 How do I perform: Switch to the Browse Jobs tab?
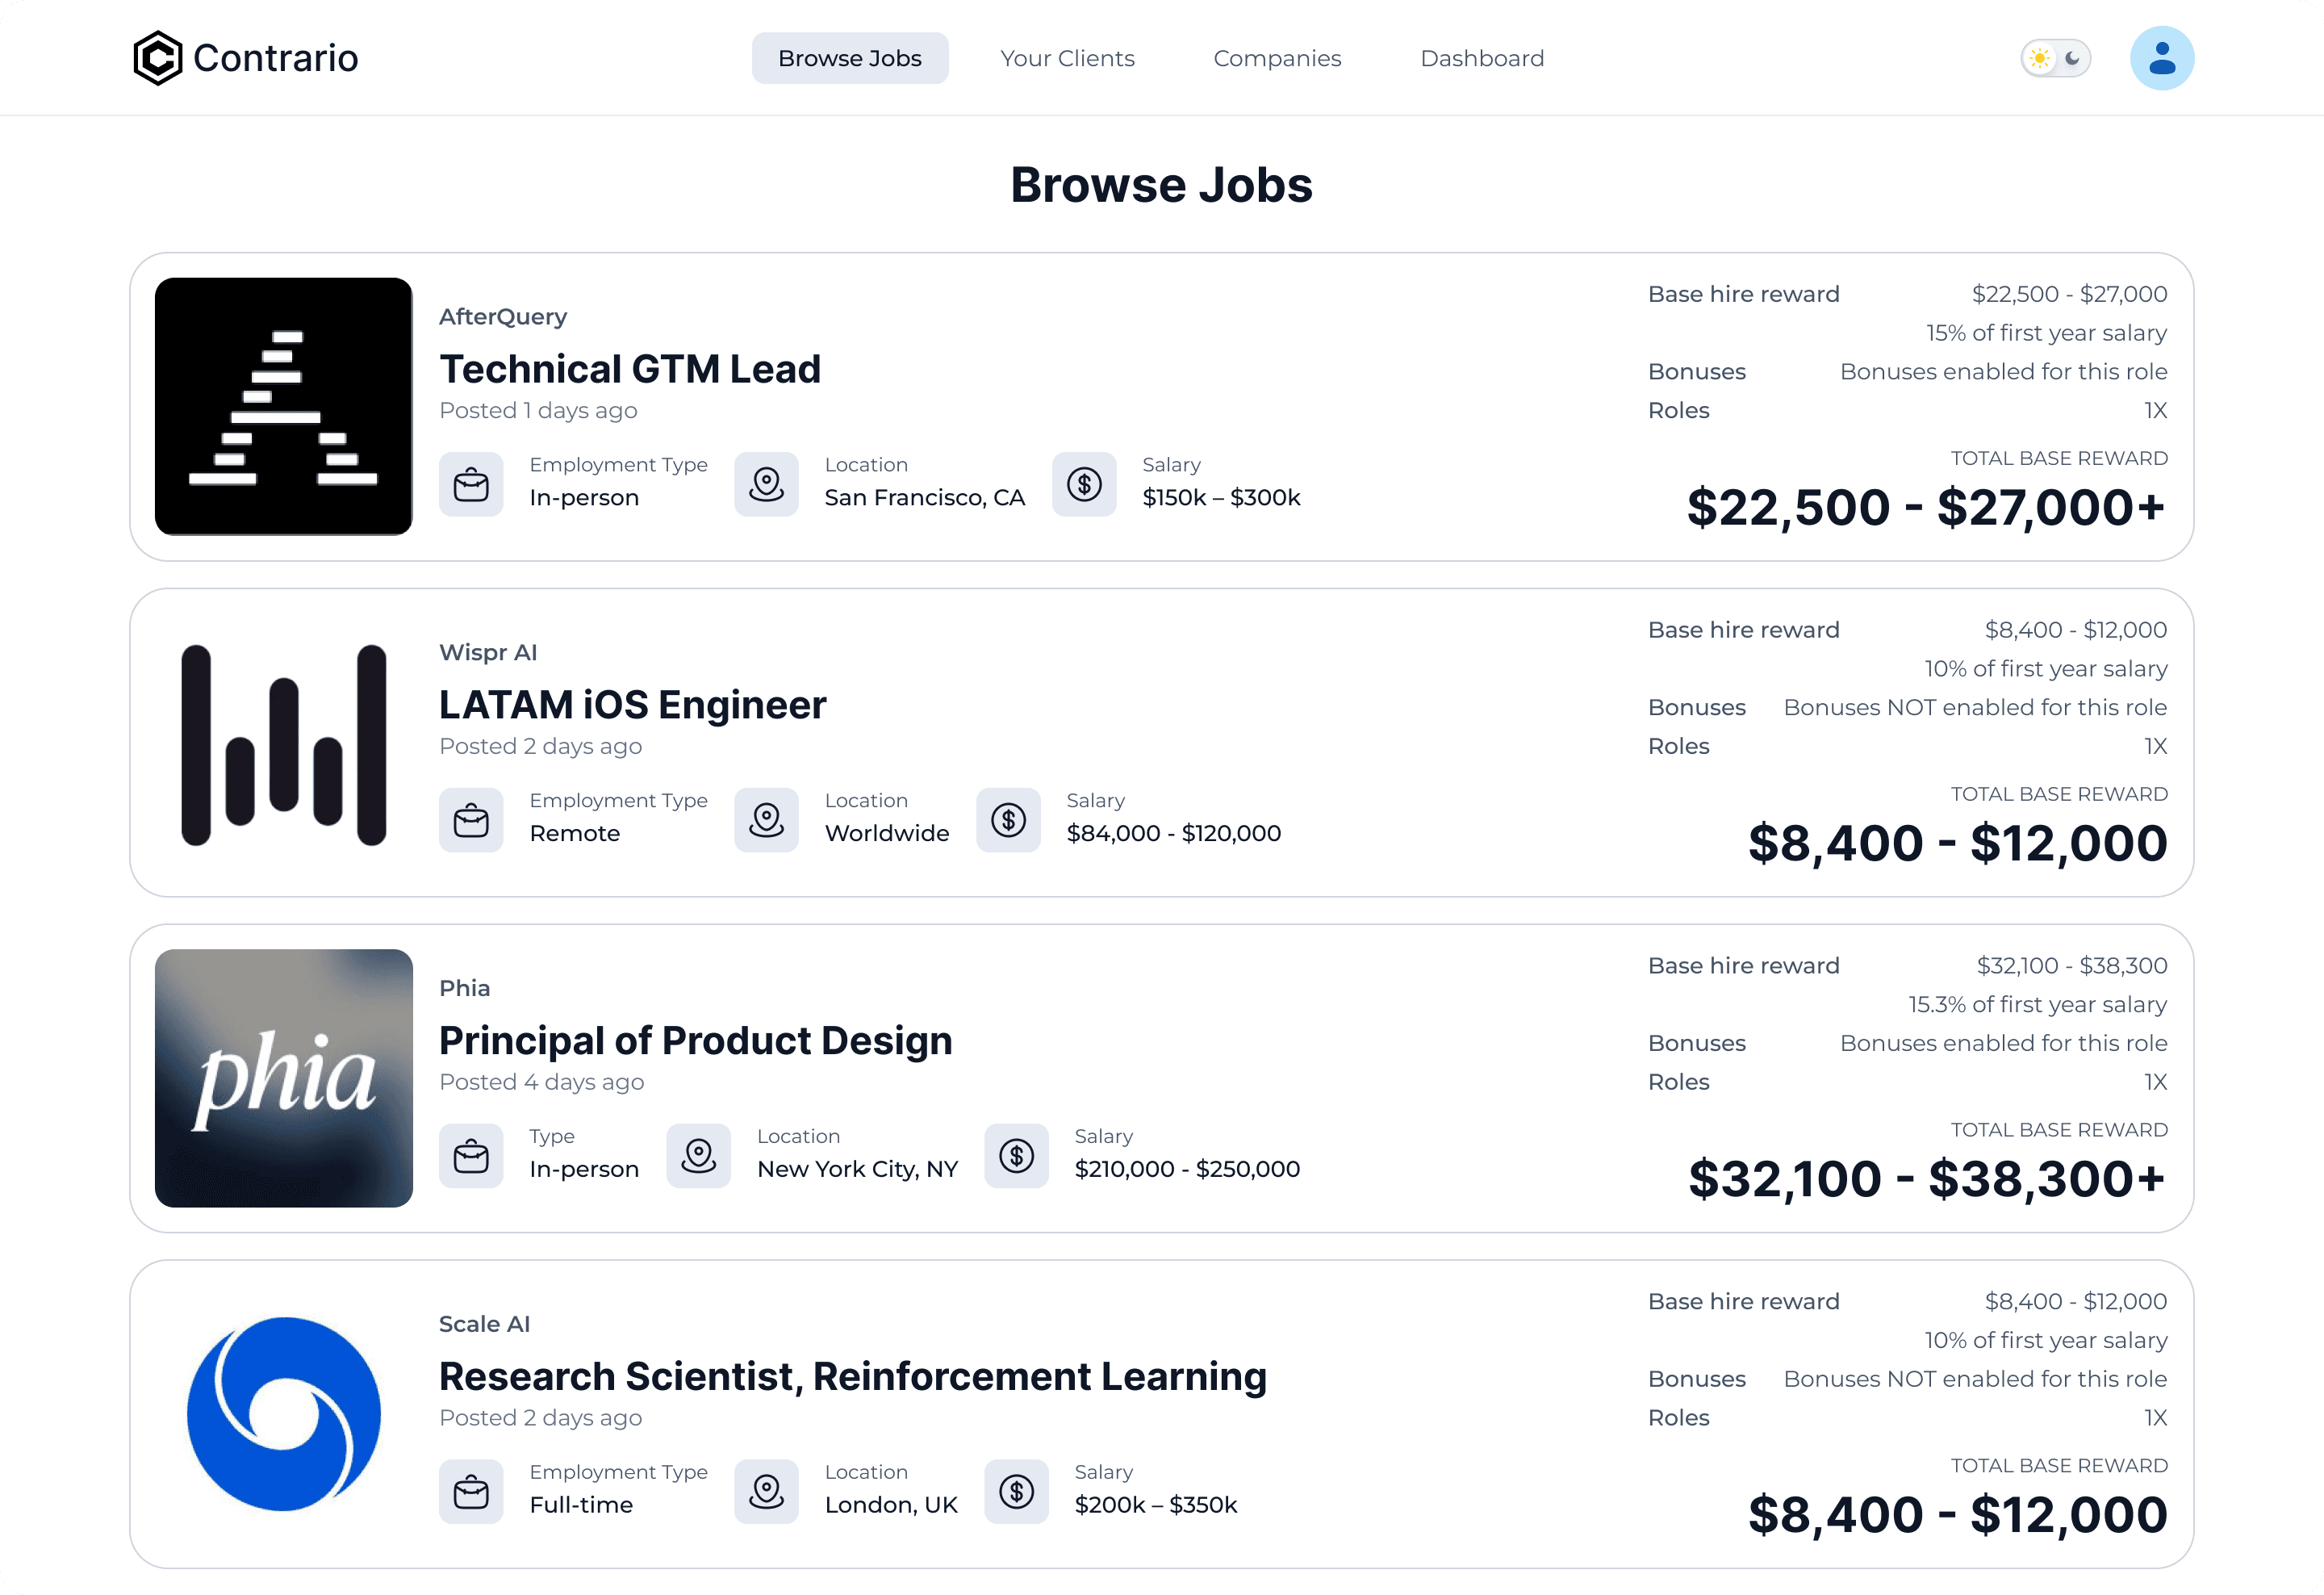(849, 58)
